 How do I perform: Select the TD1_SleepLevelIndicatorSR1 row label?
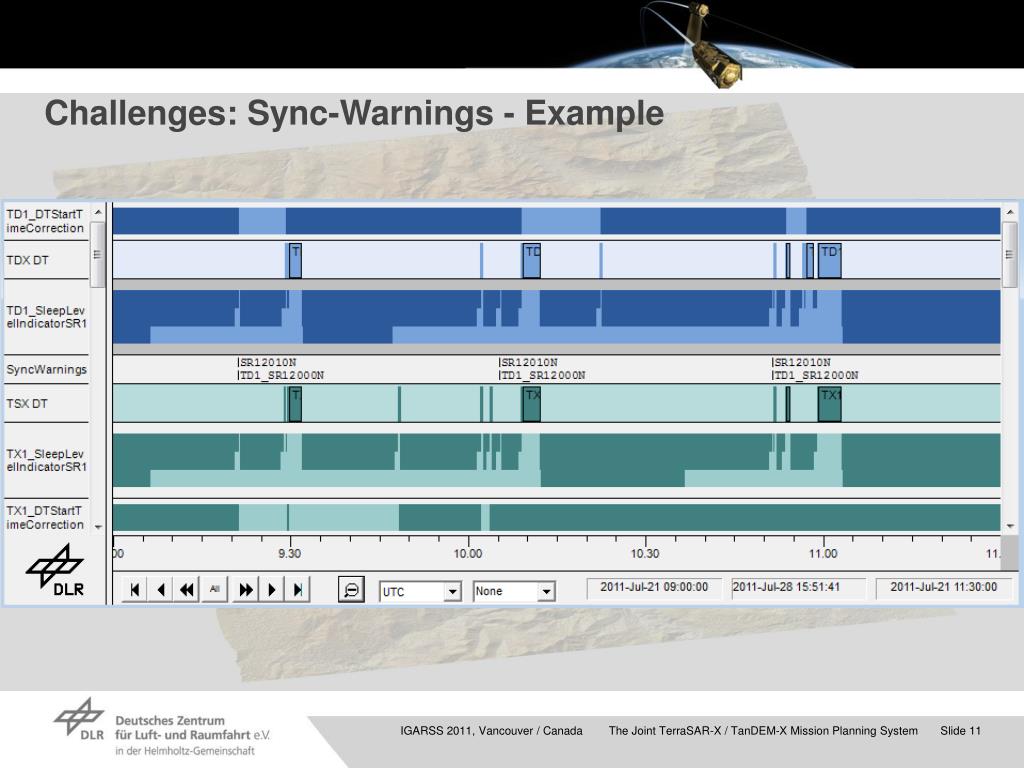pyautogui.click(x=46, y=317)
